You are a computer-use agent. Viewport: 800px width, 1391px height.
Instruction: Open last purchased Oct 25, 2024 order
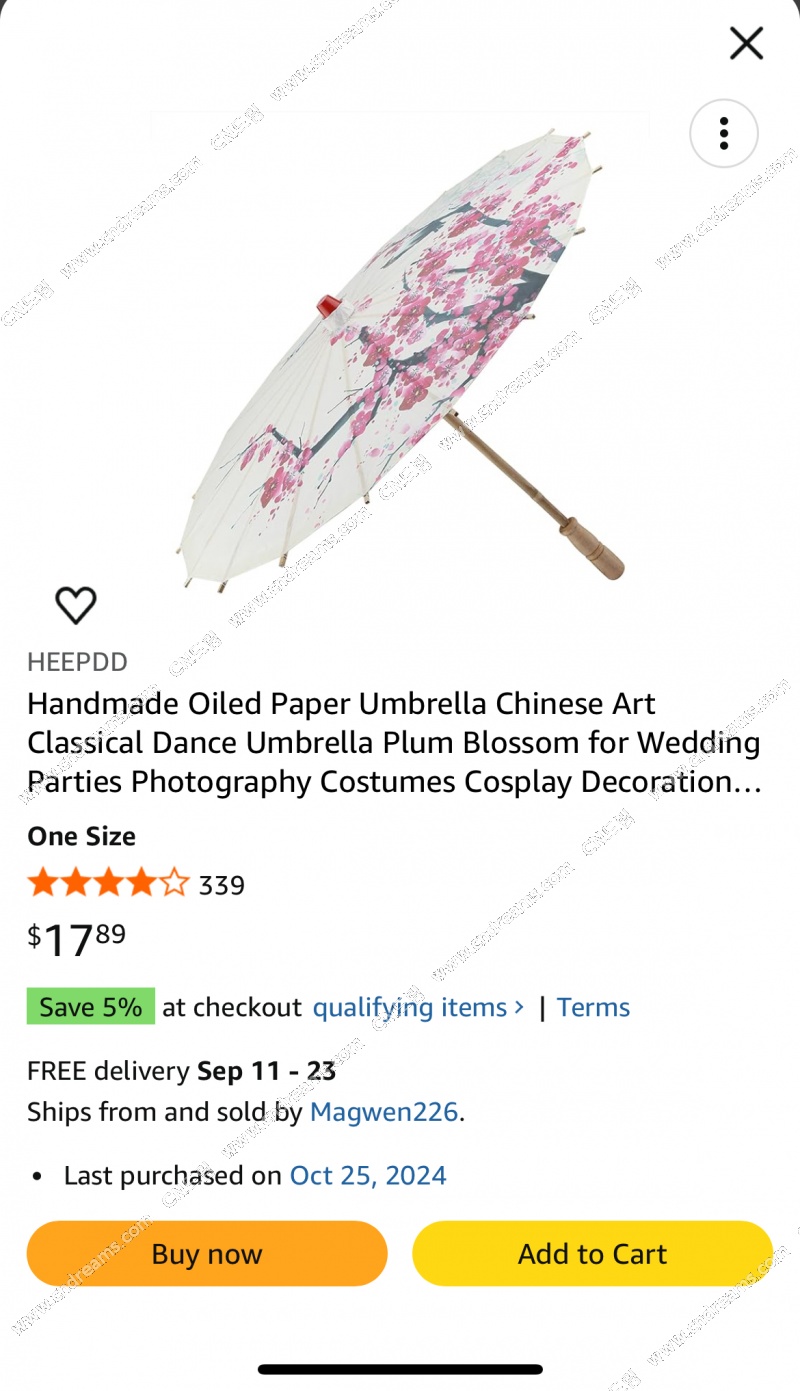click(x=368, y=1175)
